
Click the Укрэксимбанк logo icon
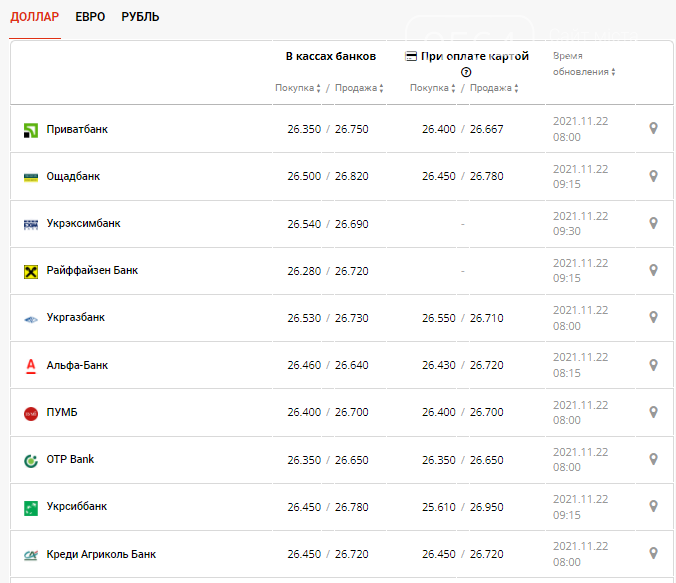point(31,224)
